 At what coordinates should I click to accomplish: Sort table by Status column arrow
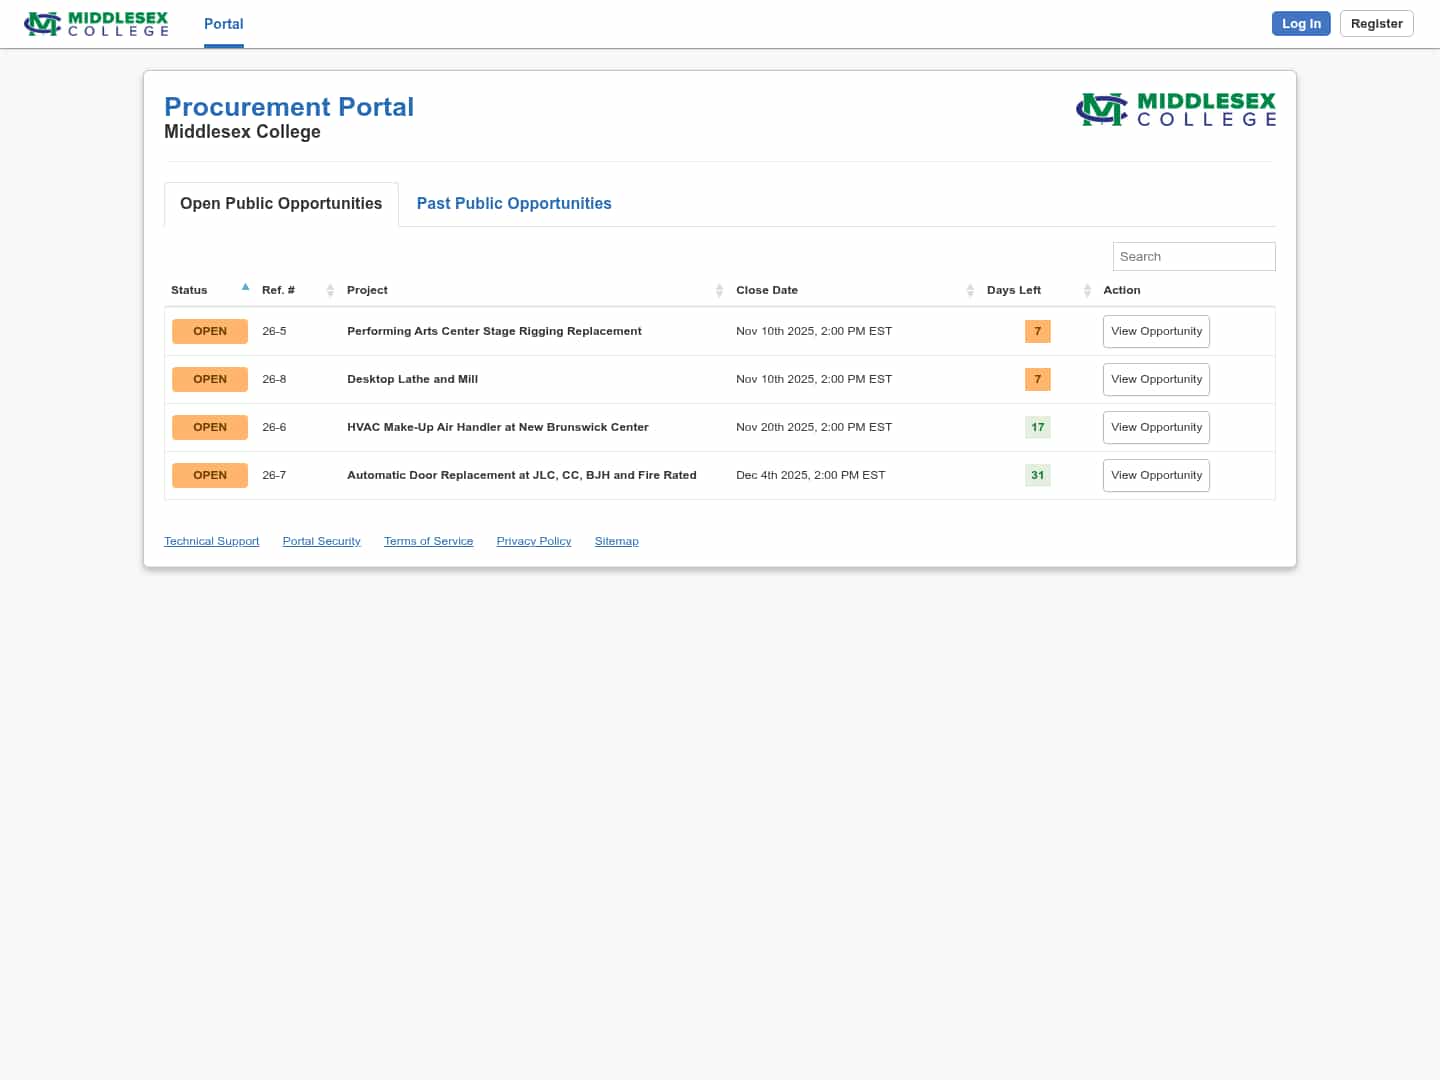tap(245, 288)
